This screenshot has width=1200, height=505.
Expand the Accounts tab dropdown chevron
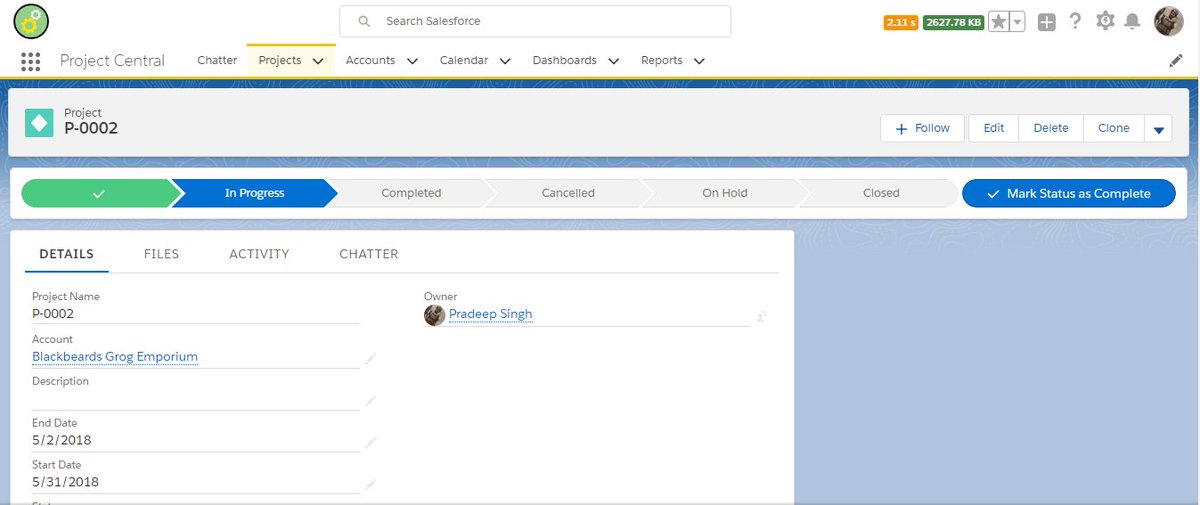412,61
